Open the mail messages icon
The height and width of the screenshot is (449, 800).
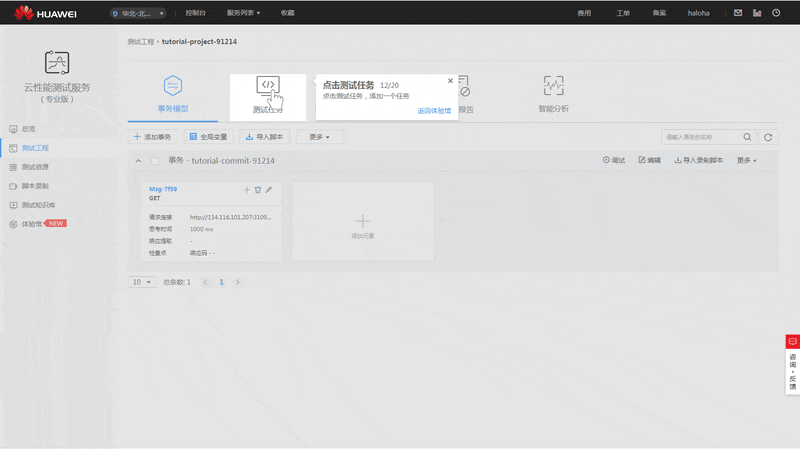click(x=738, y=13)
